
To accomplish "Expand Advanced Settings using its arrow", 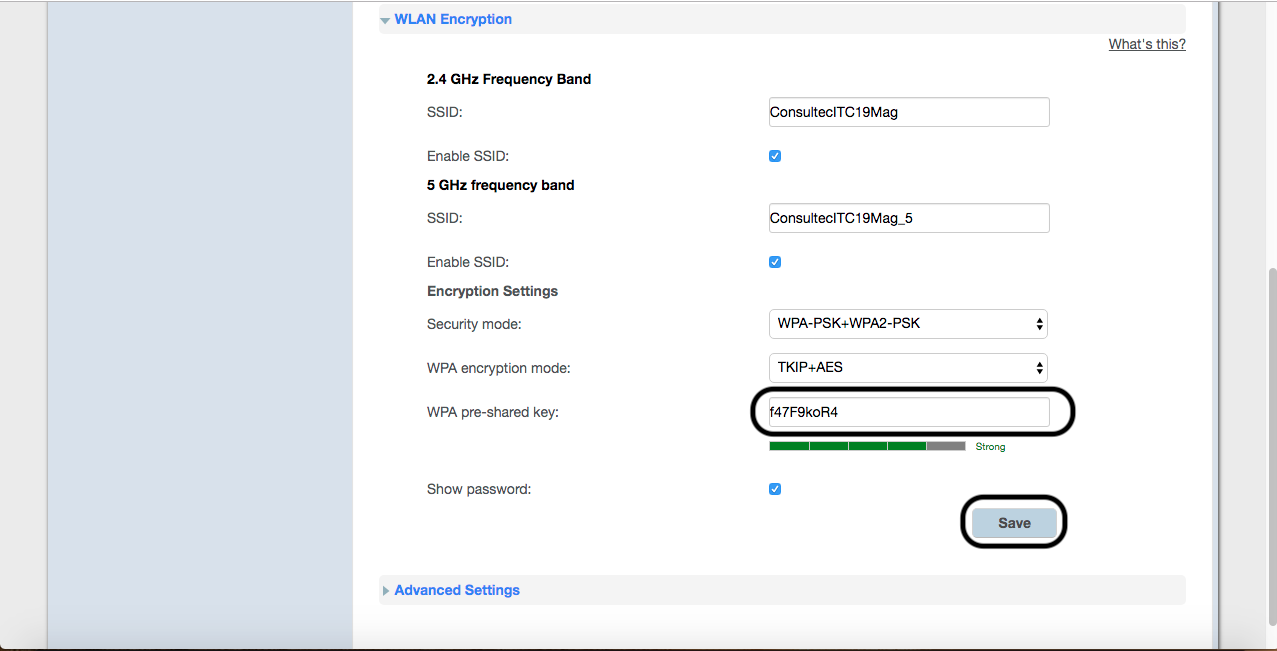I will 386,591.
